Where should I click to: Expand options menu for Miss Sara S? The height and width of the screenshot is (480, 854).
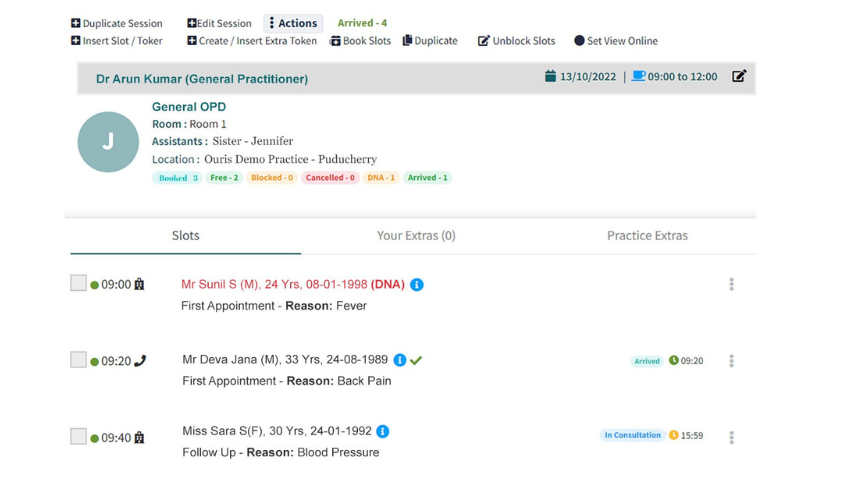coord(731,437)
